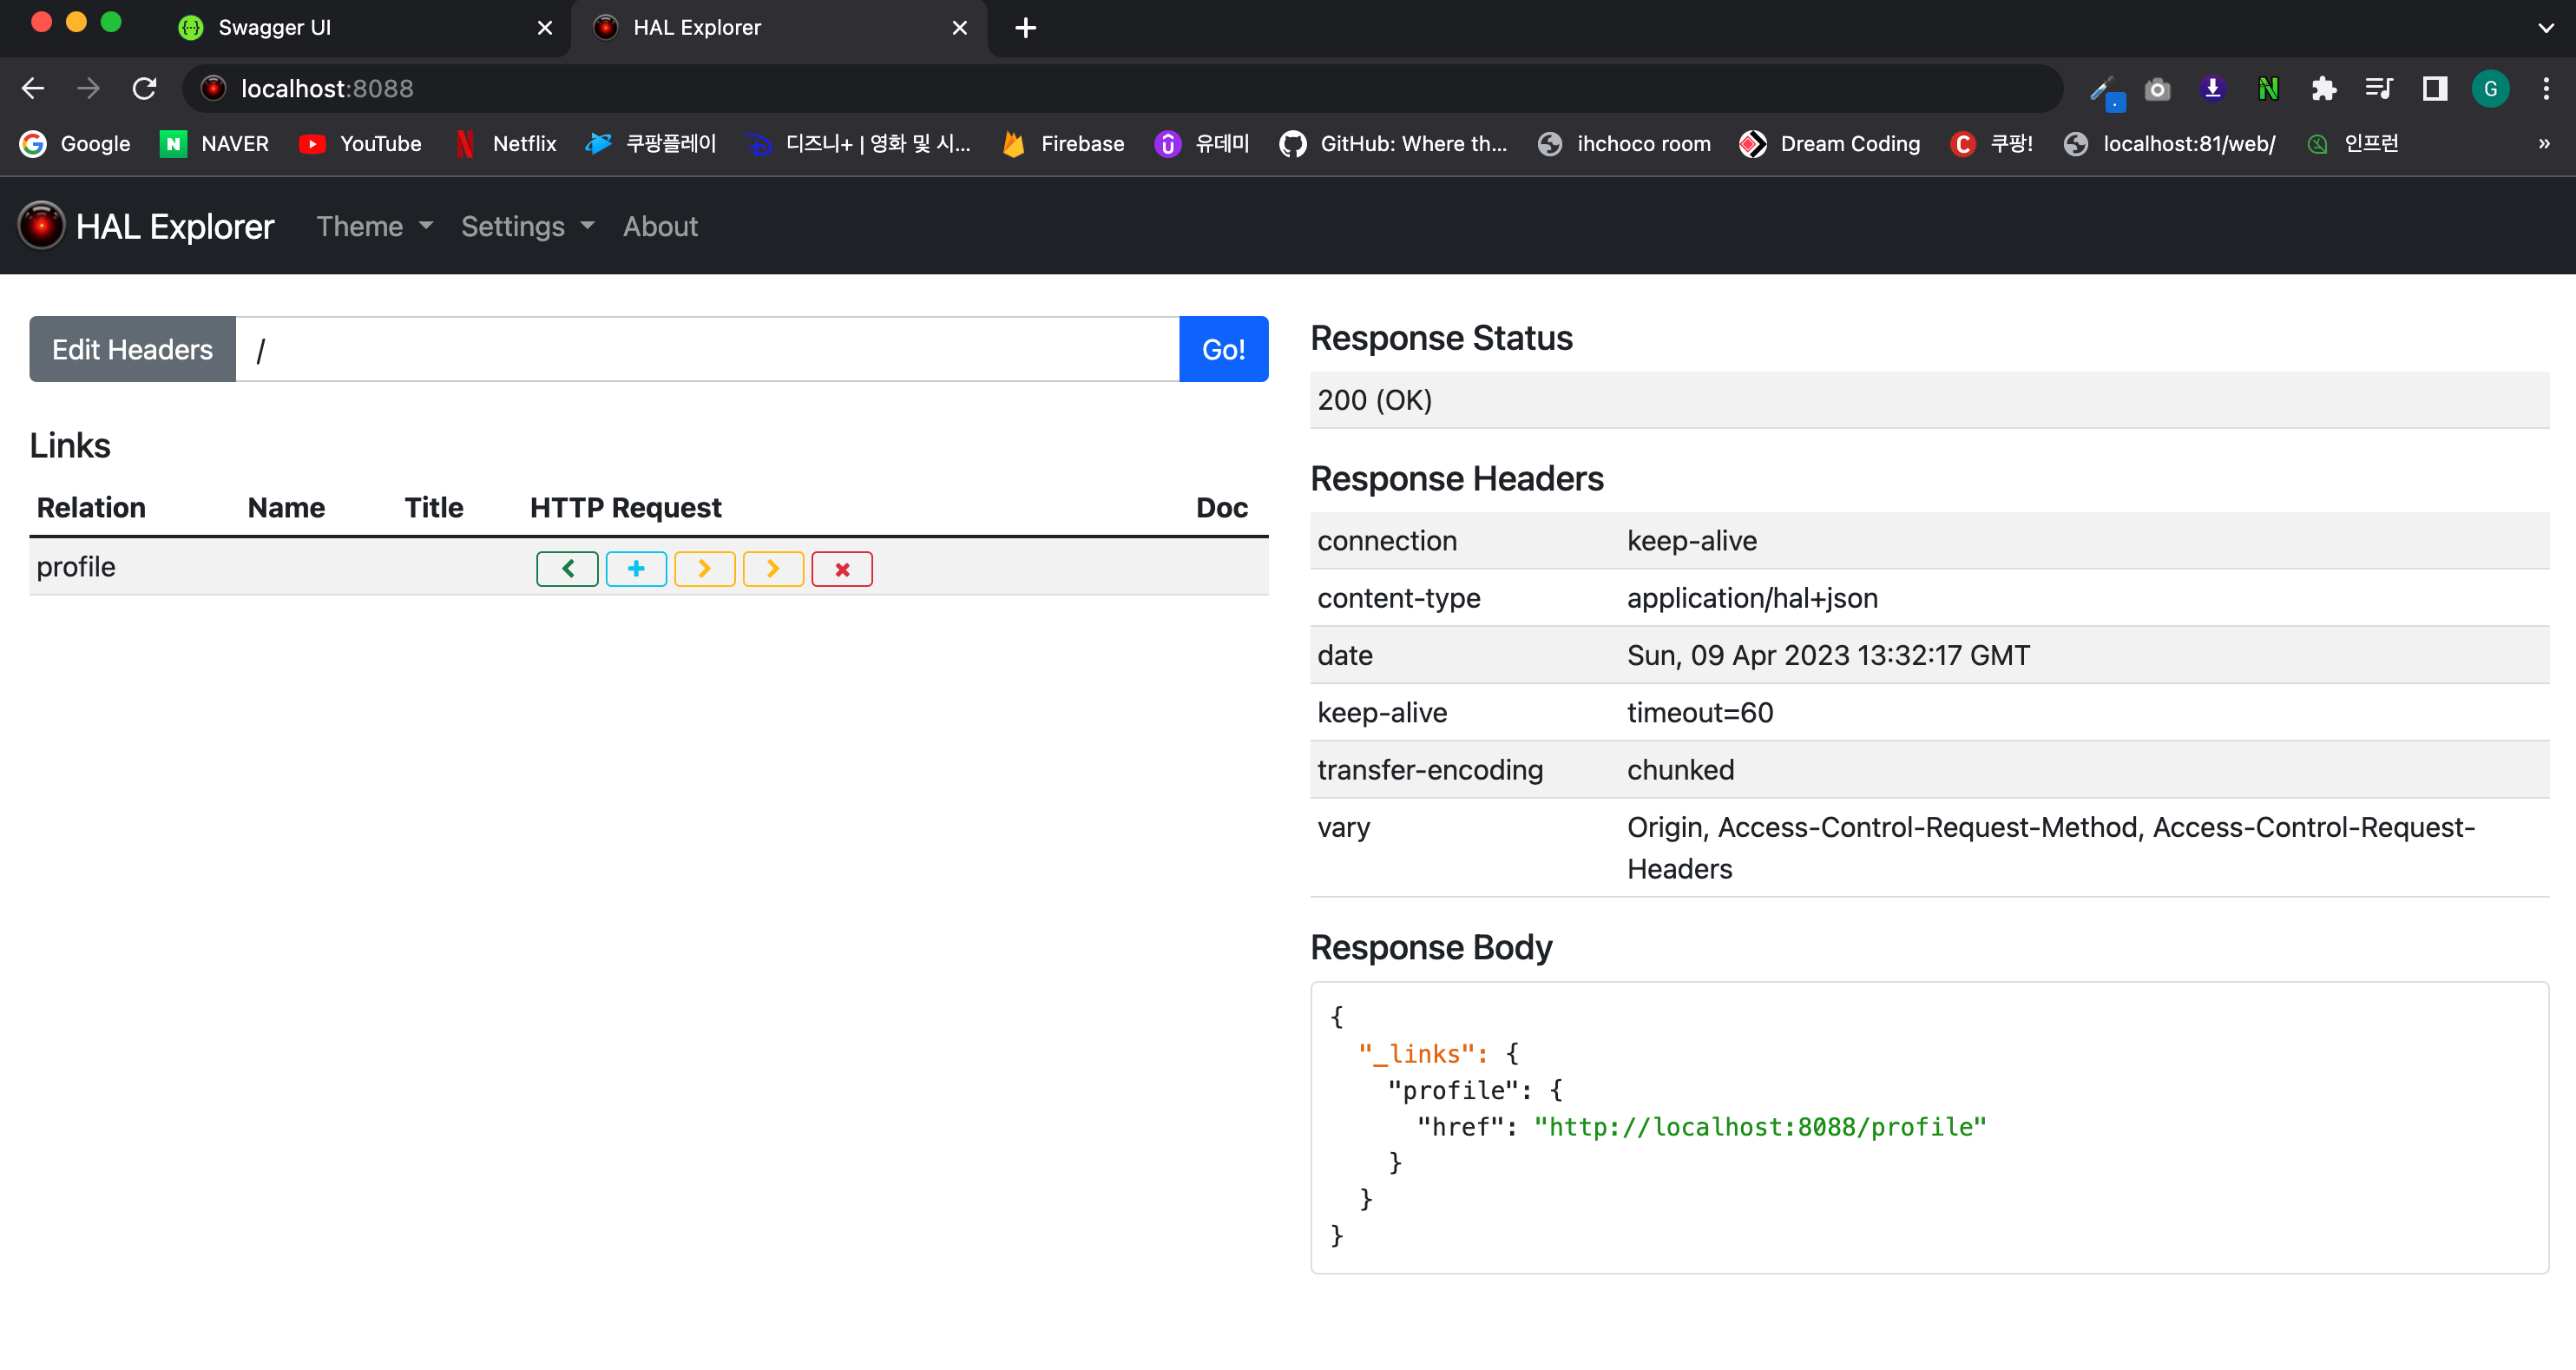2576x1370 pixels.
Task: Click the green GET request button for profile
Action: 567,569
